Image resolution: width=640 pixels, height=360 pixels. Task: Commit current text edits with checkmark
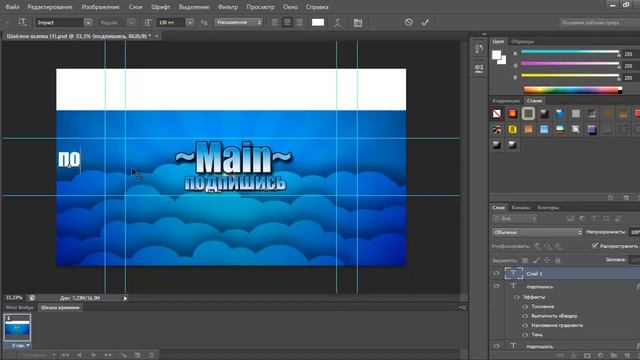coord(425,22)
